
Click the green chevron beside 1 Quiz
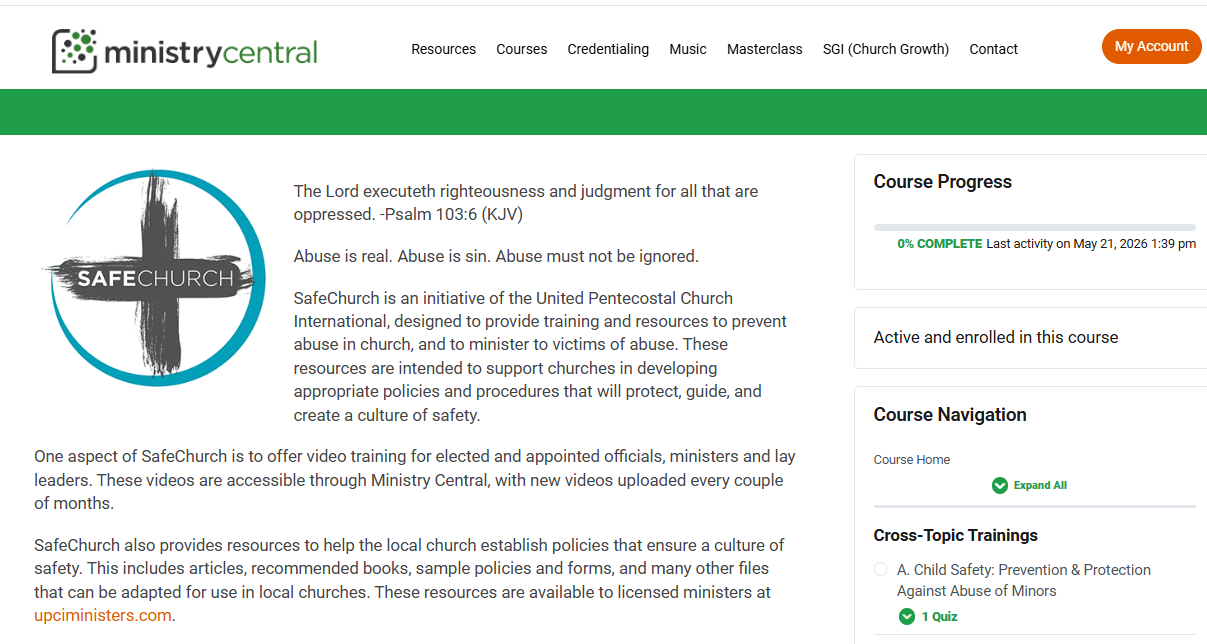tap(907, 616)
